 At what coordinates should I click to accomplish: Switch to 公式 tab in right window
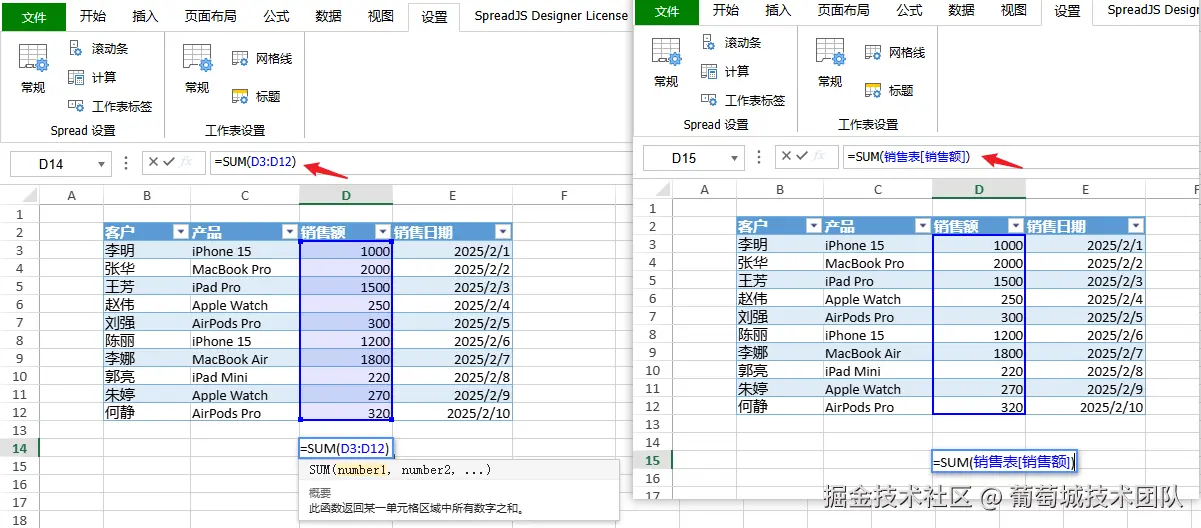[x=909, y=10]
